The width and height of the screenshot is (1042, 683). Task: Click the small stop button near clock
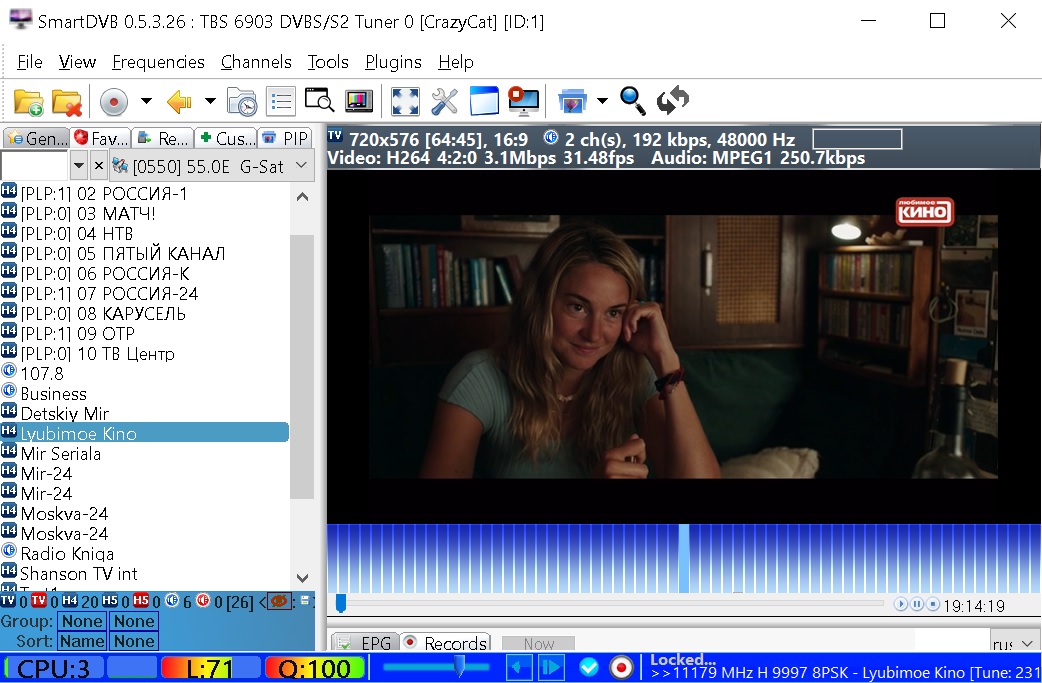click(933, 604)
